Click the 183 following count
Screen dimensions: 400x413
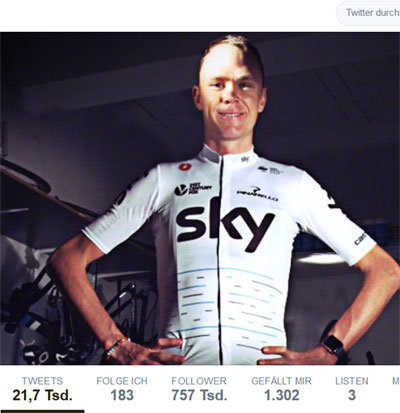click(x=122, y=395)
